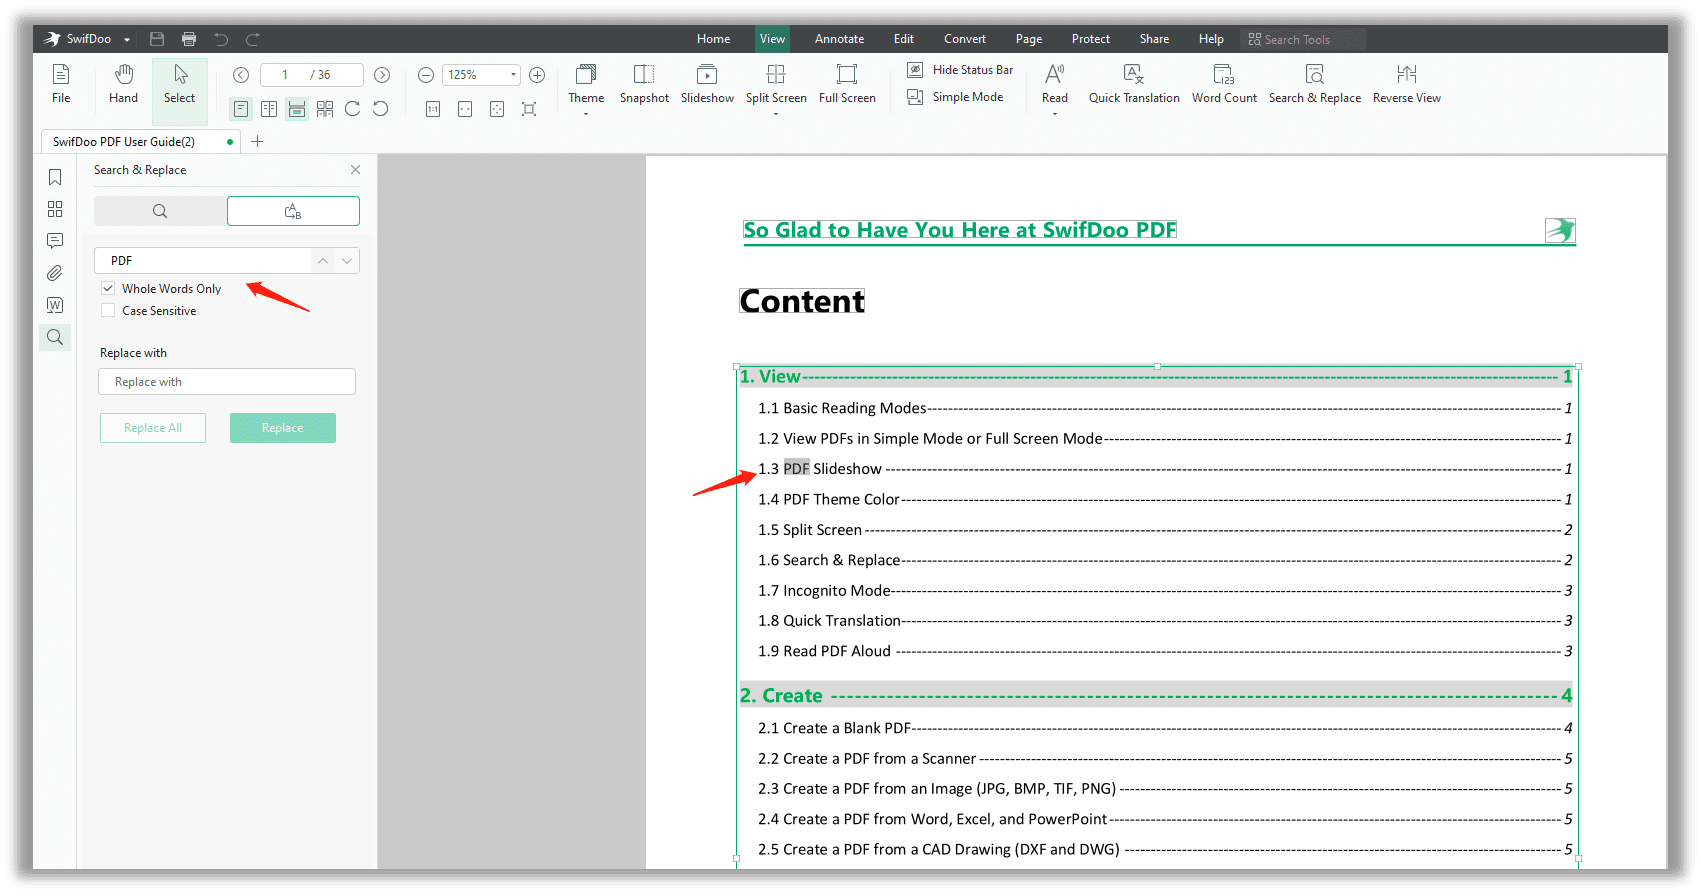
Task: Switch to Simple Mode
Action: pos(955,97)
